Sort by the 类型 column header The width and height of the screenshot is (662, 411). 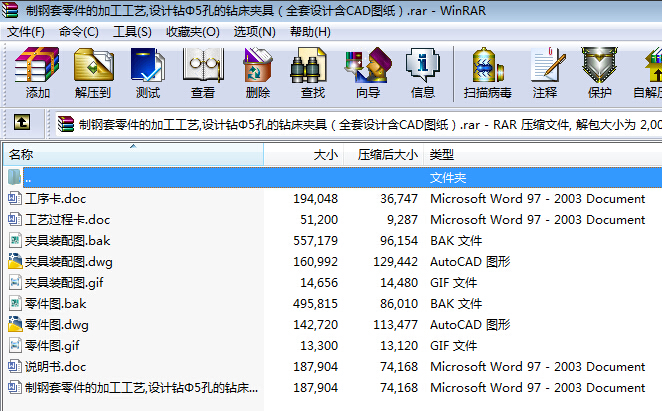pos(543,155)
